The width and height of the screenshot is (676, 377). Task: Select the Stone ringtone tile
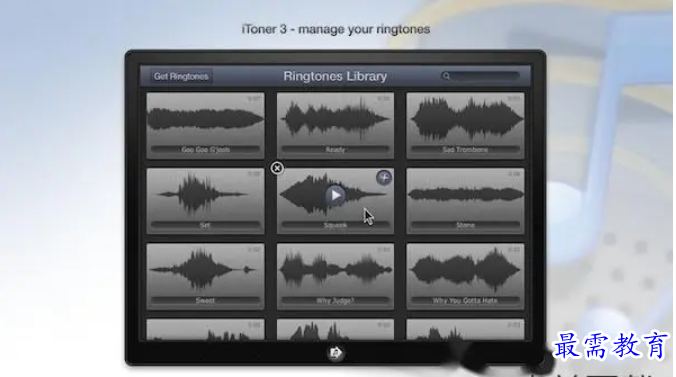pyautogui.click(x=465, y=201)
